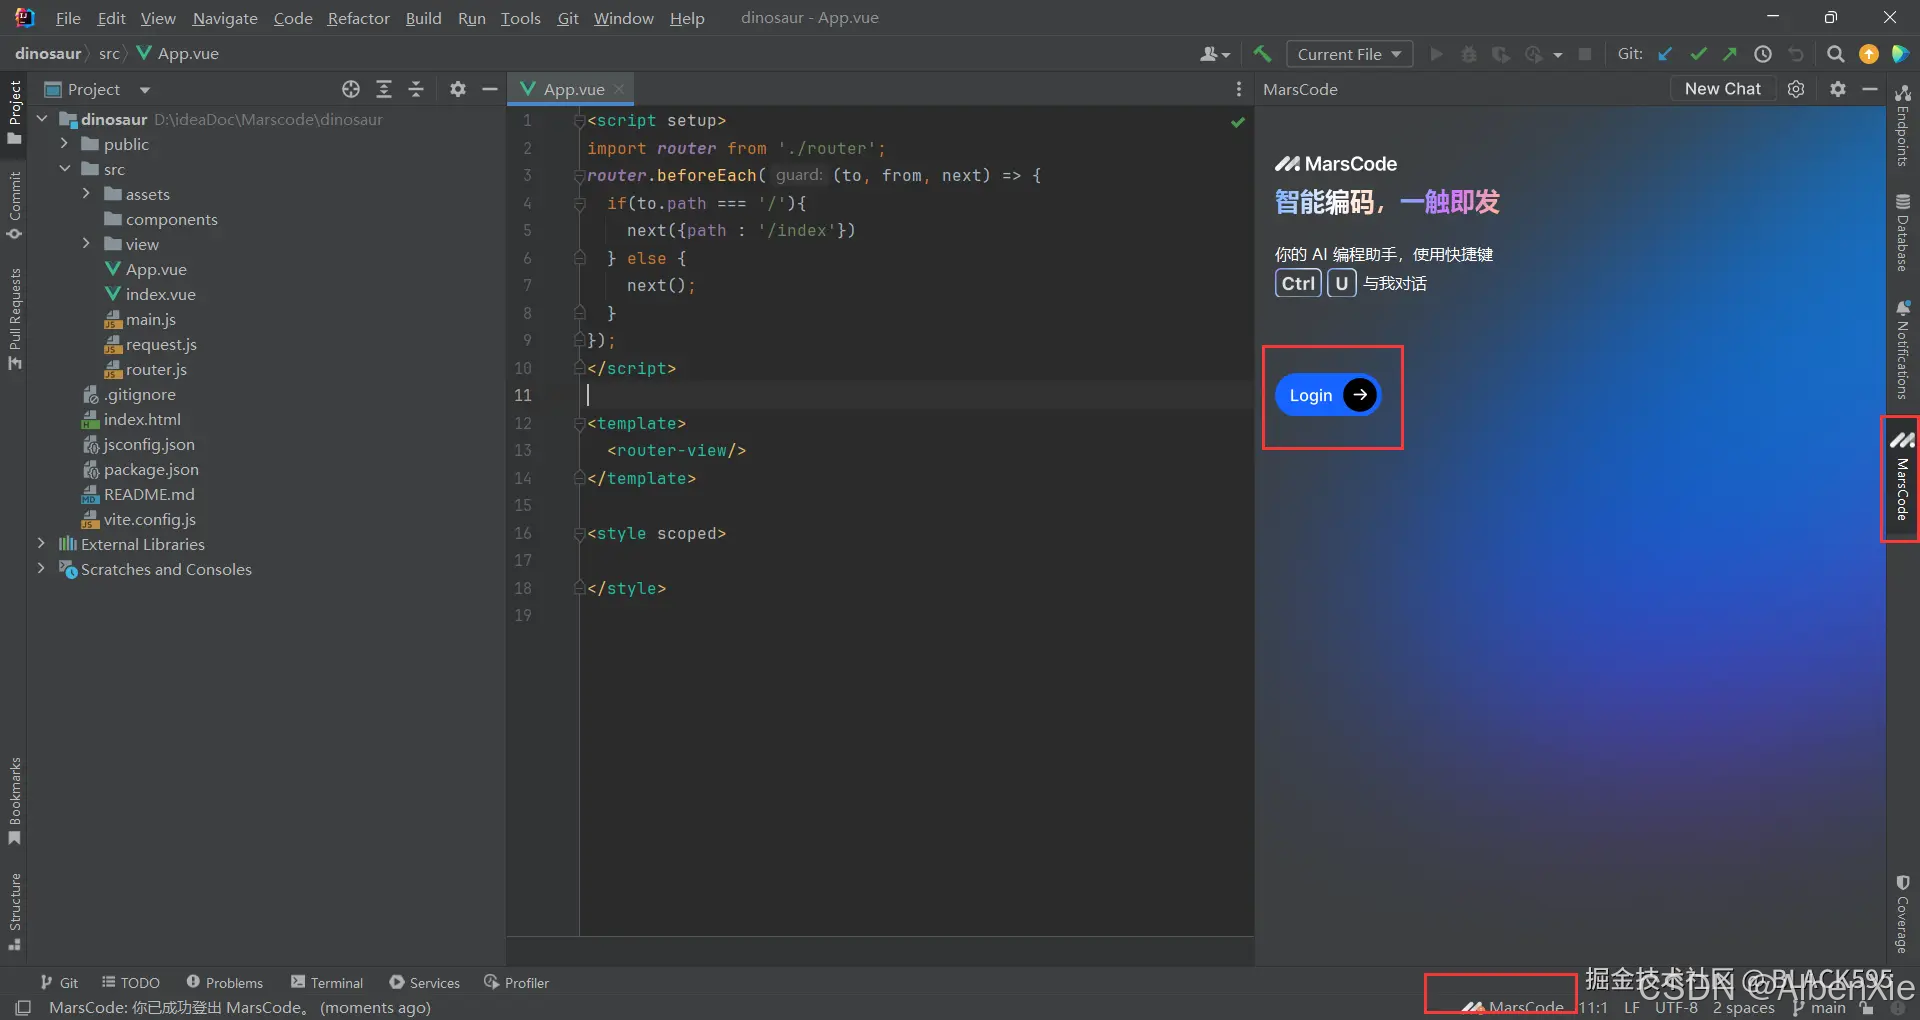Open the Window menu

[623, 18]
